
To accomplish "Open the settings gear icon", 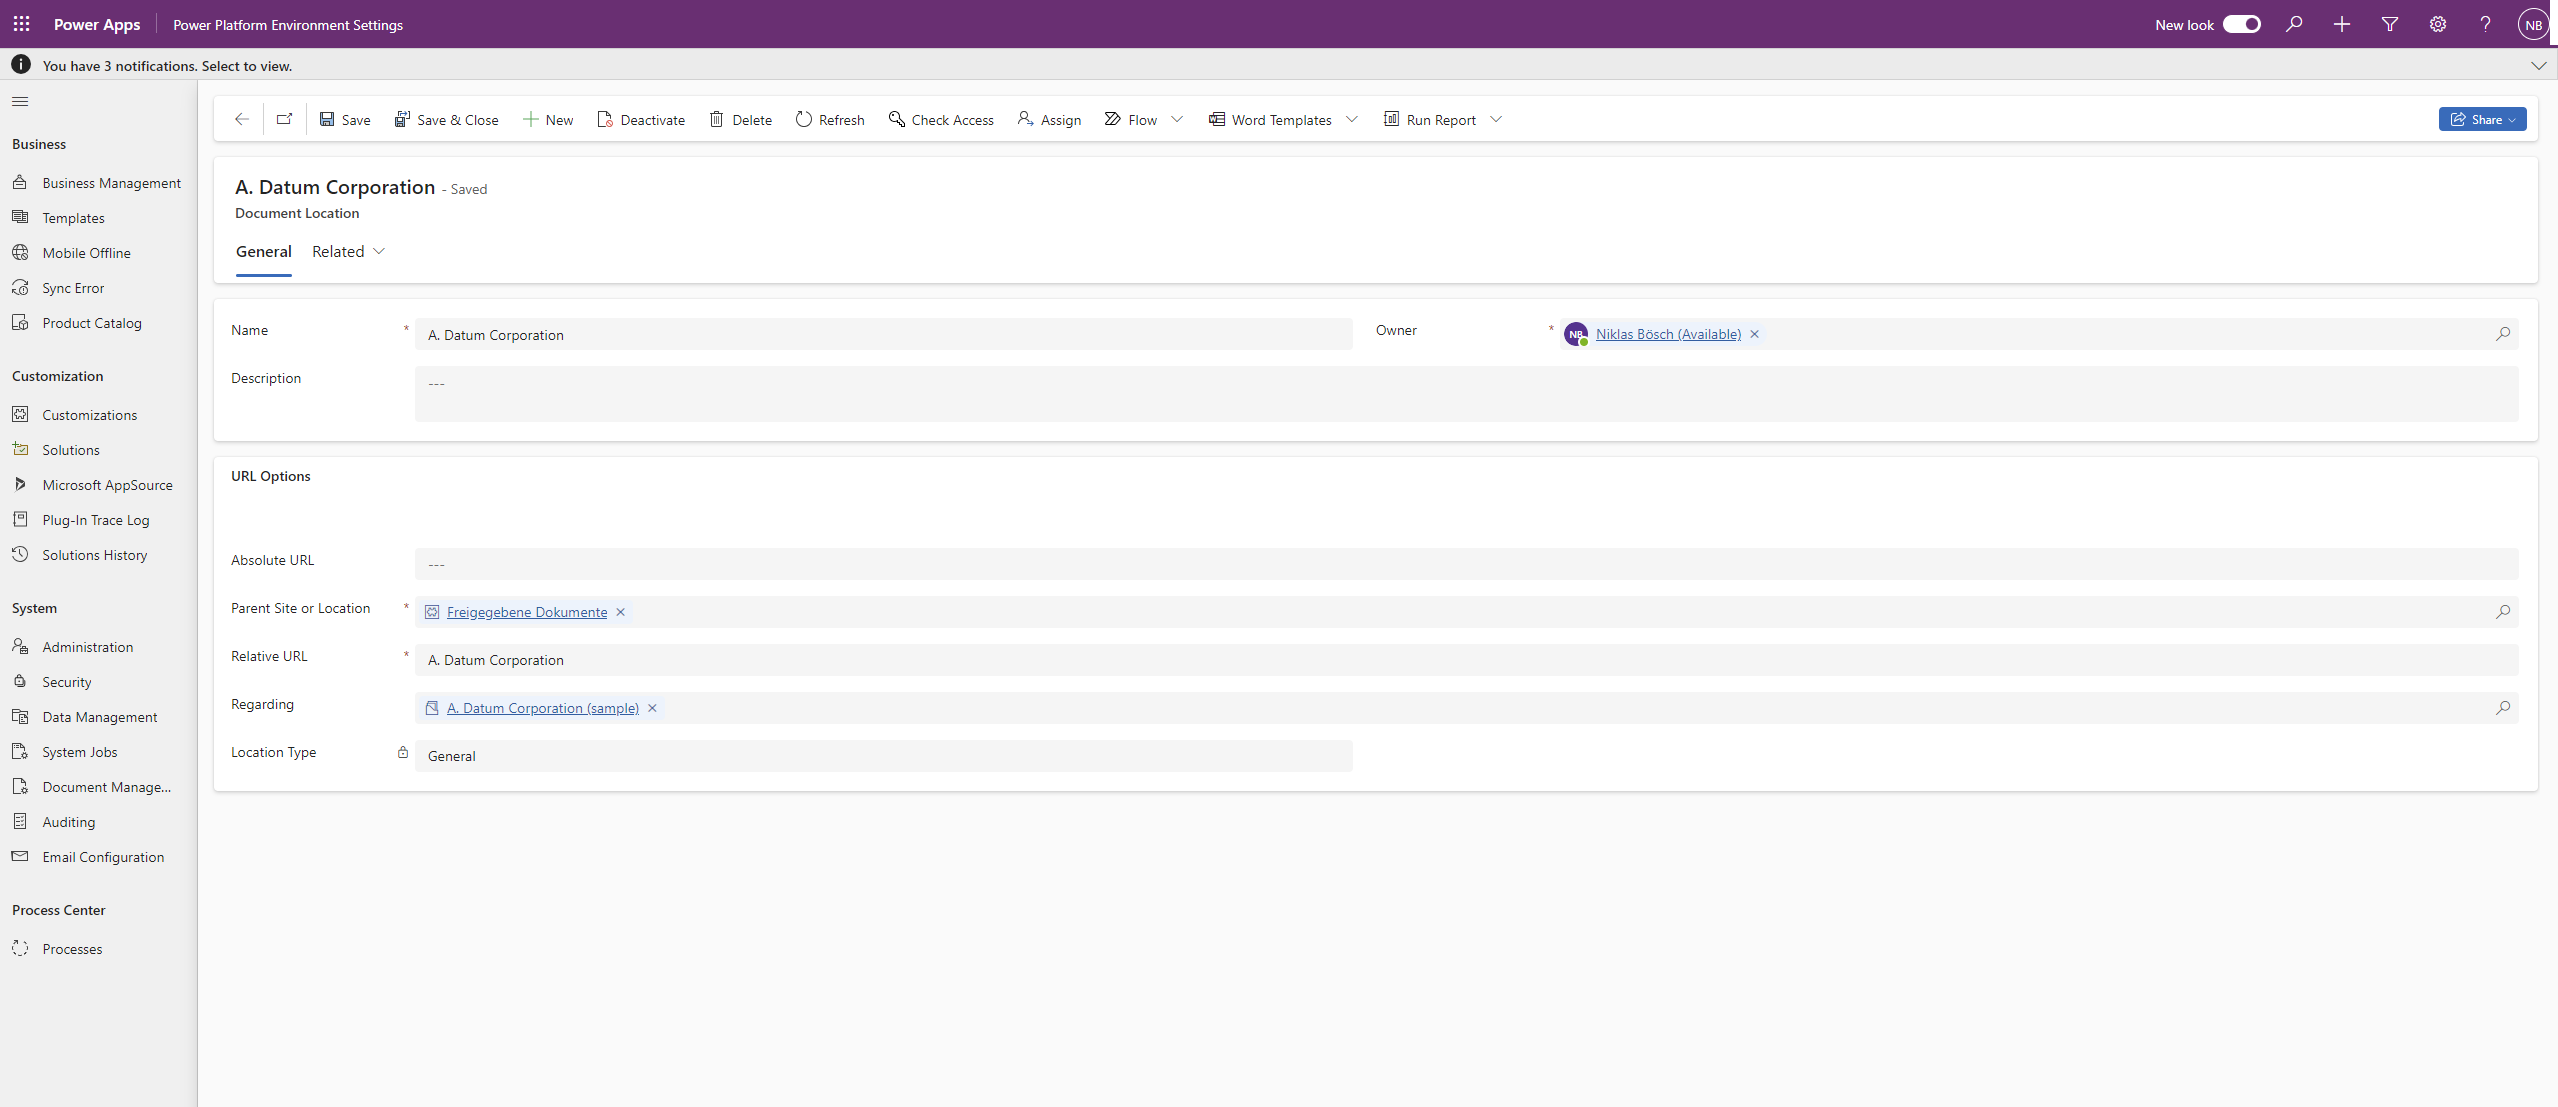I will pyautogui.click(x=2438, y=24).
